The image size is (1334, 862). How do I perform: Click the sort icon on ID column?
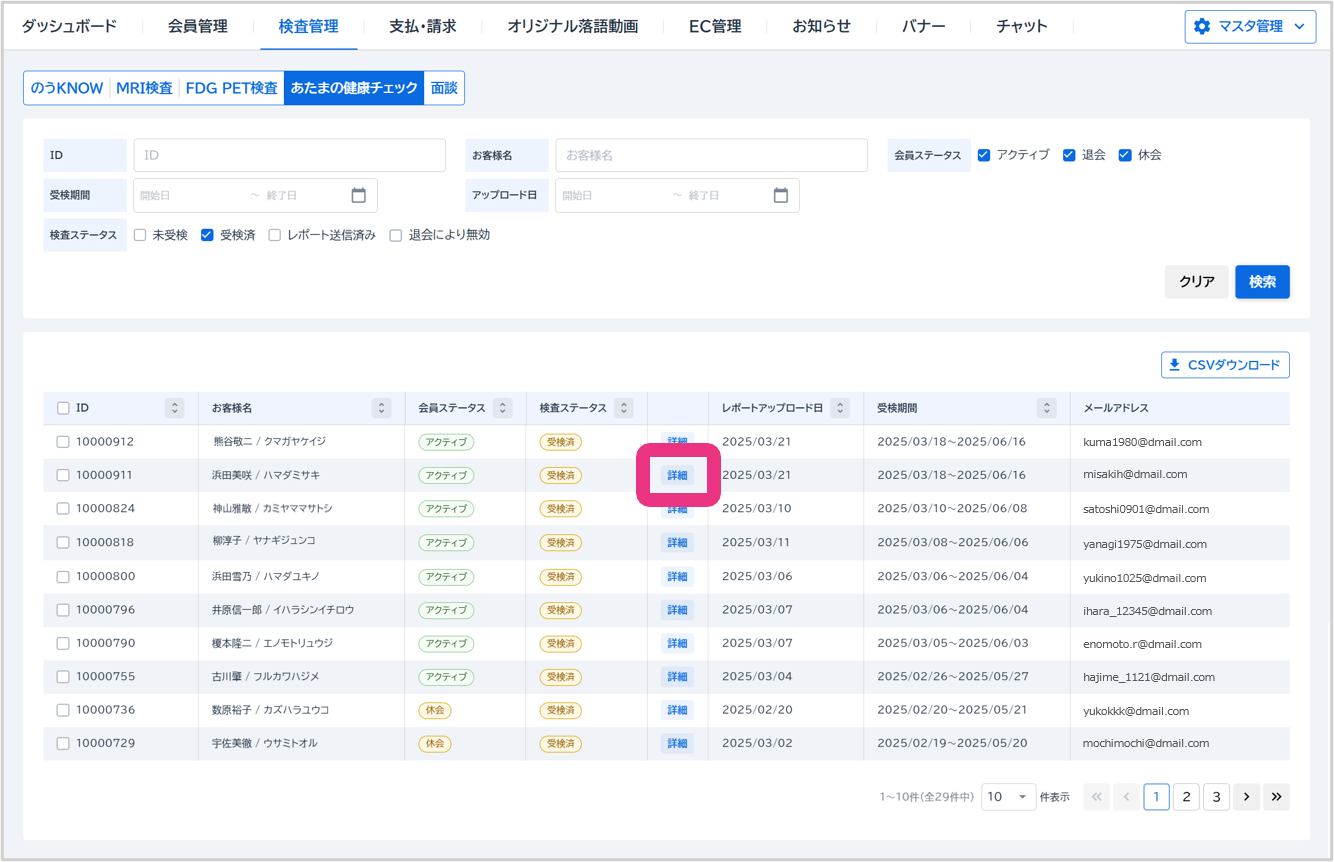point(176,408)
